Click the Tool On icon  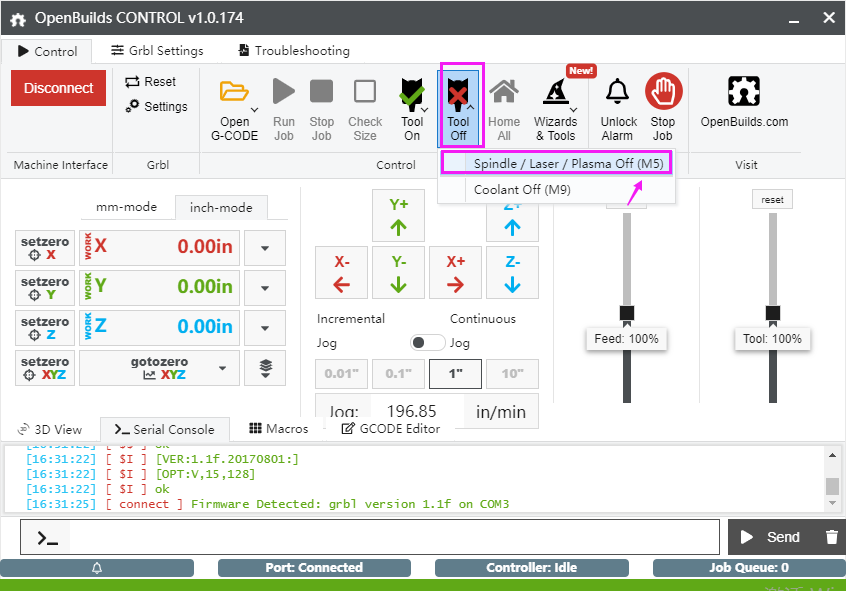point(412,92)
